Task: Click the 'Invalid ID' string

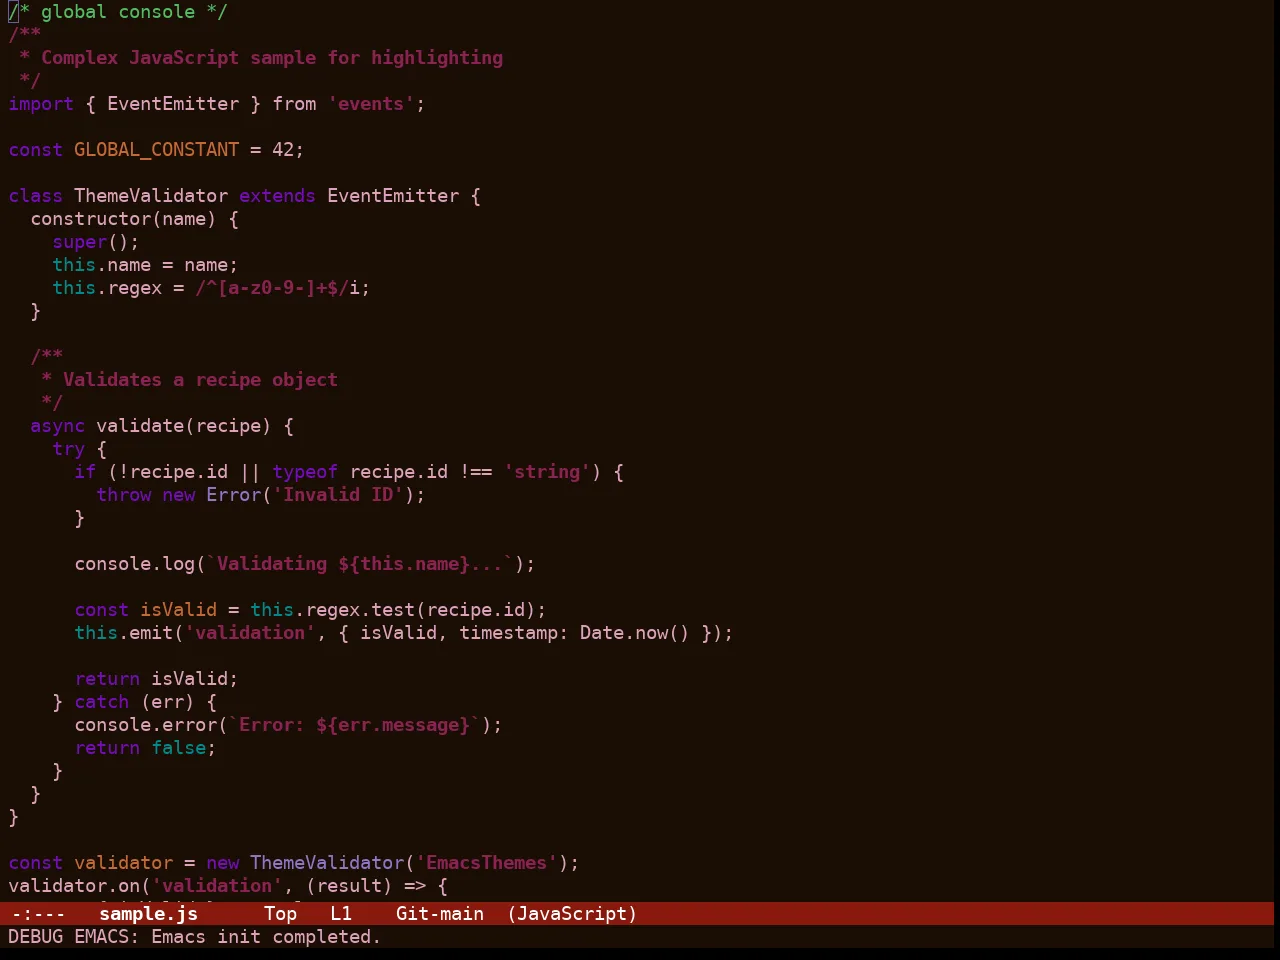Action: [x=338, y=495]
